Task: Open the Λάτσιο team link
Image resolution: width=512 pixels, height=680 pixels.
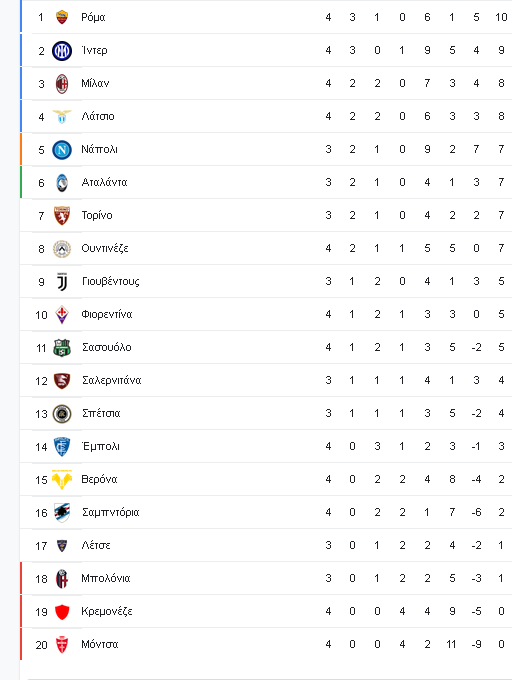Action: 98,116
